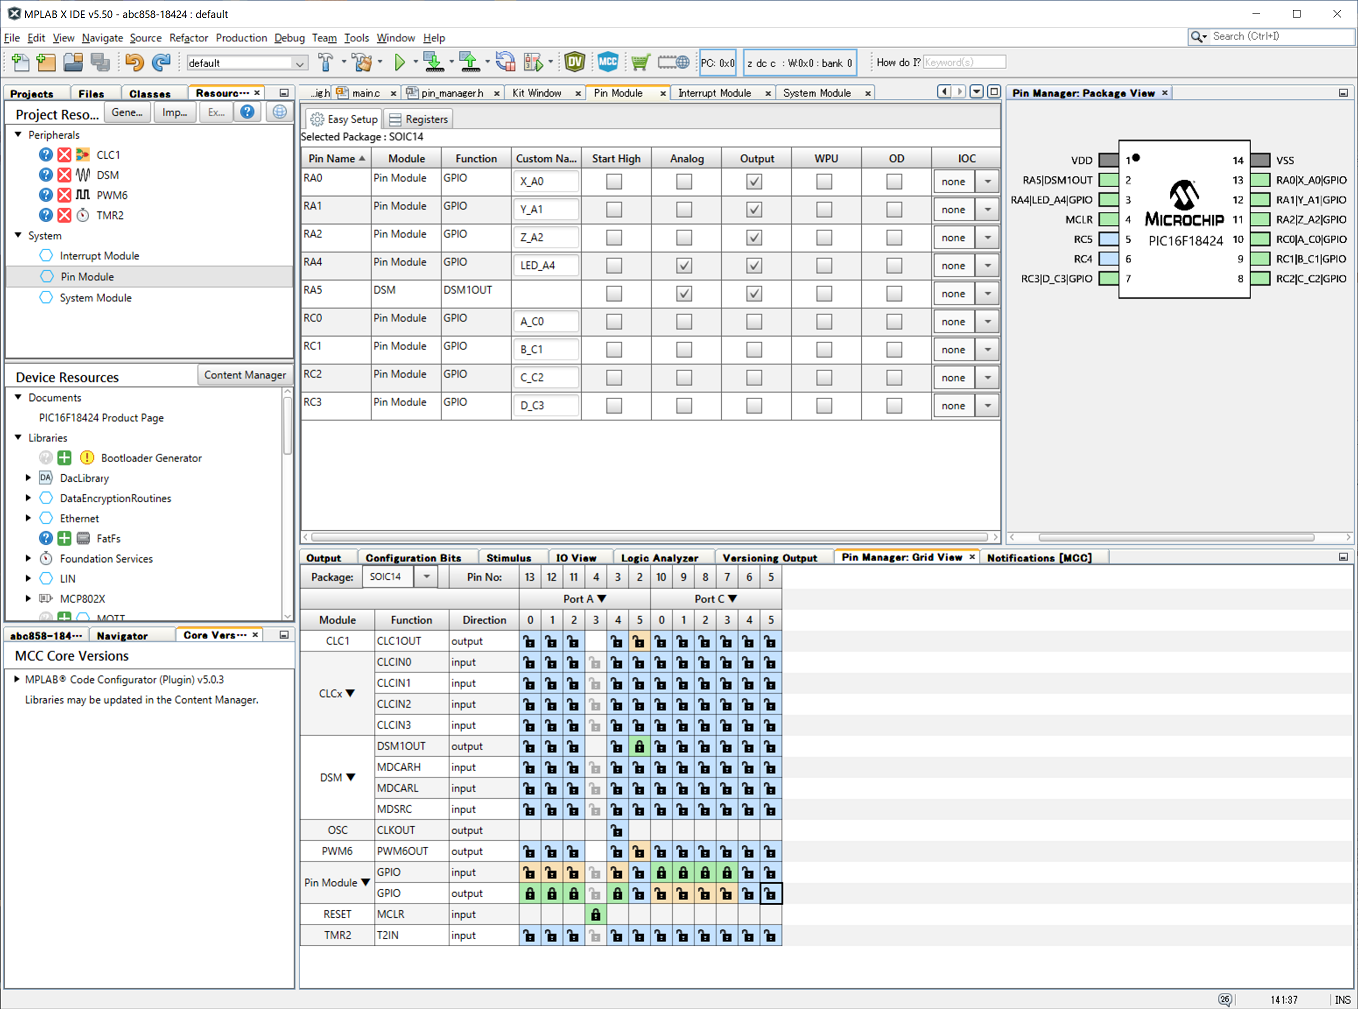Click the blue RC5 pin box in Package View
Viewport: 1358px width, 1009px height.
click(1108, 239)
